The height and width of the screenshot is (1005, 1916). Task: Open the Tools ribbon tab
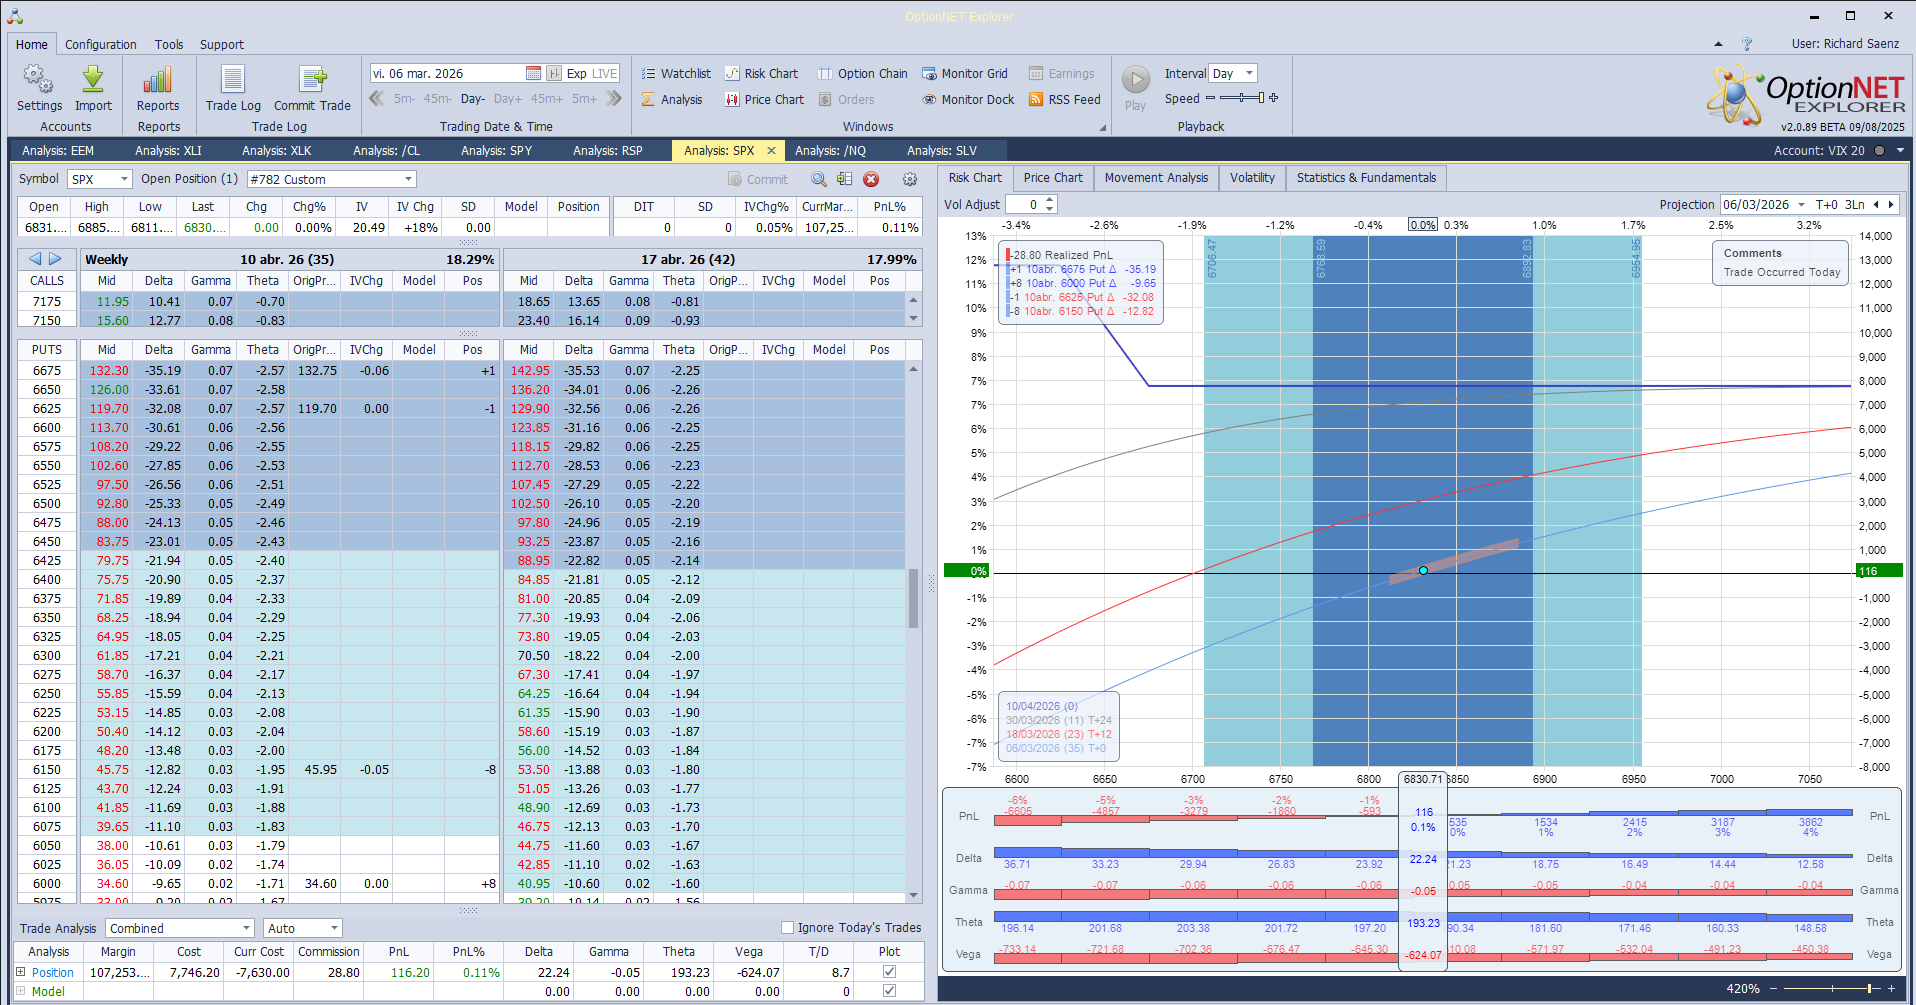coord(169,44)
